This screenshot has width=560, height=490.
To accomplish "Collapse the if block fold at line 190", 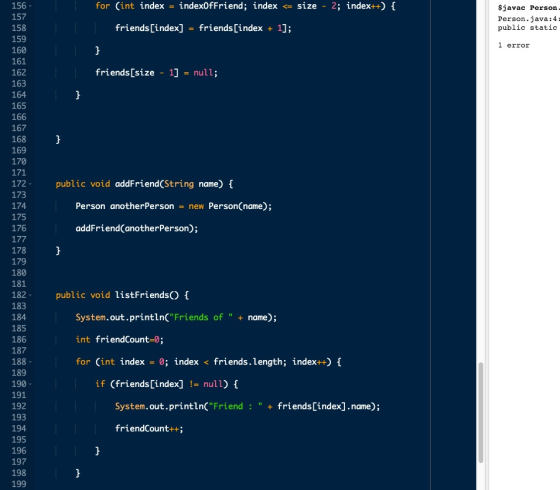I will (30, 384).
